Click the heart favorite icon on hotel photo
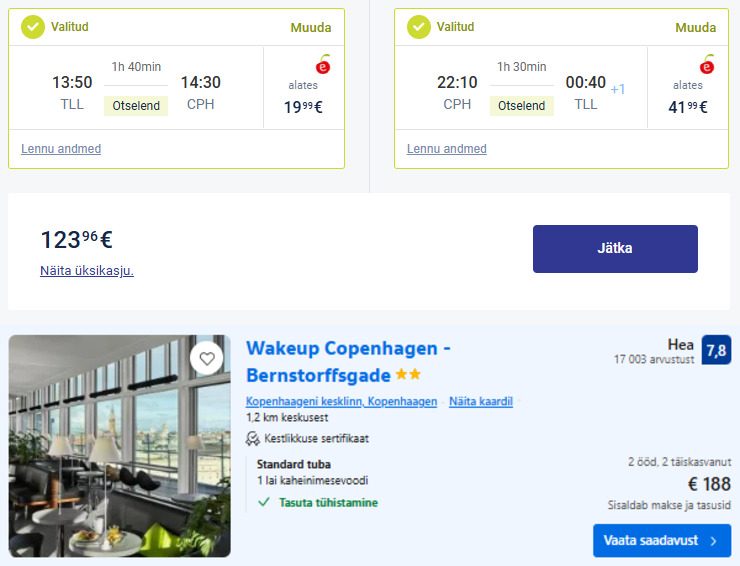Screen dimensions: 740x566 click(x=207, y=359)
